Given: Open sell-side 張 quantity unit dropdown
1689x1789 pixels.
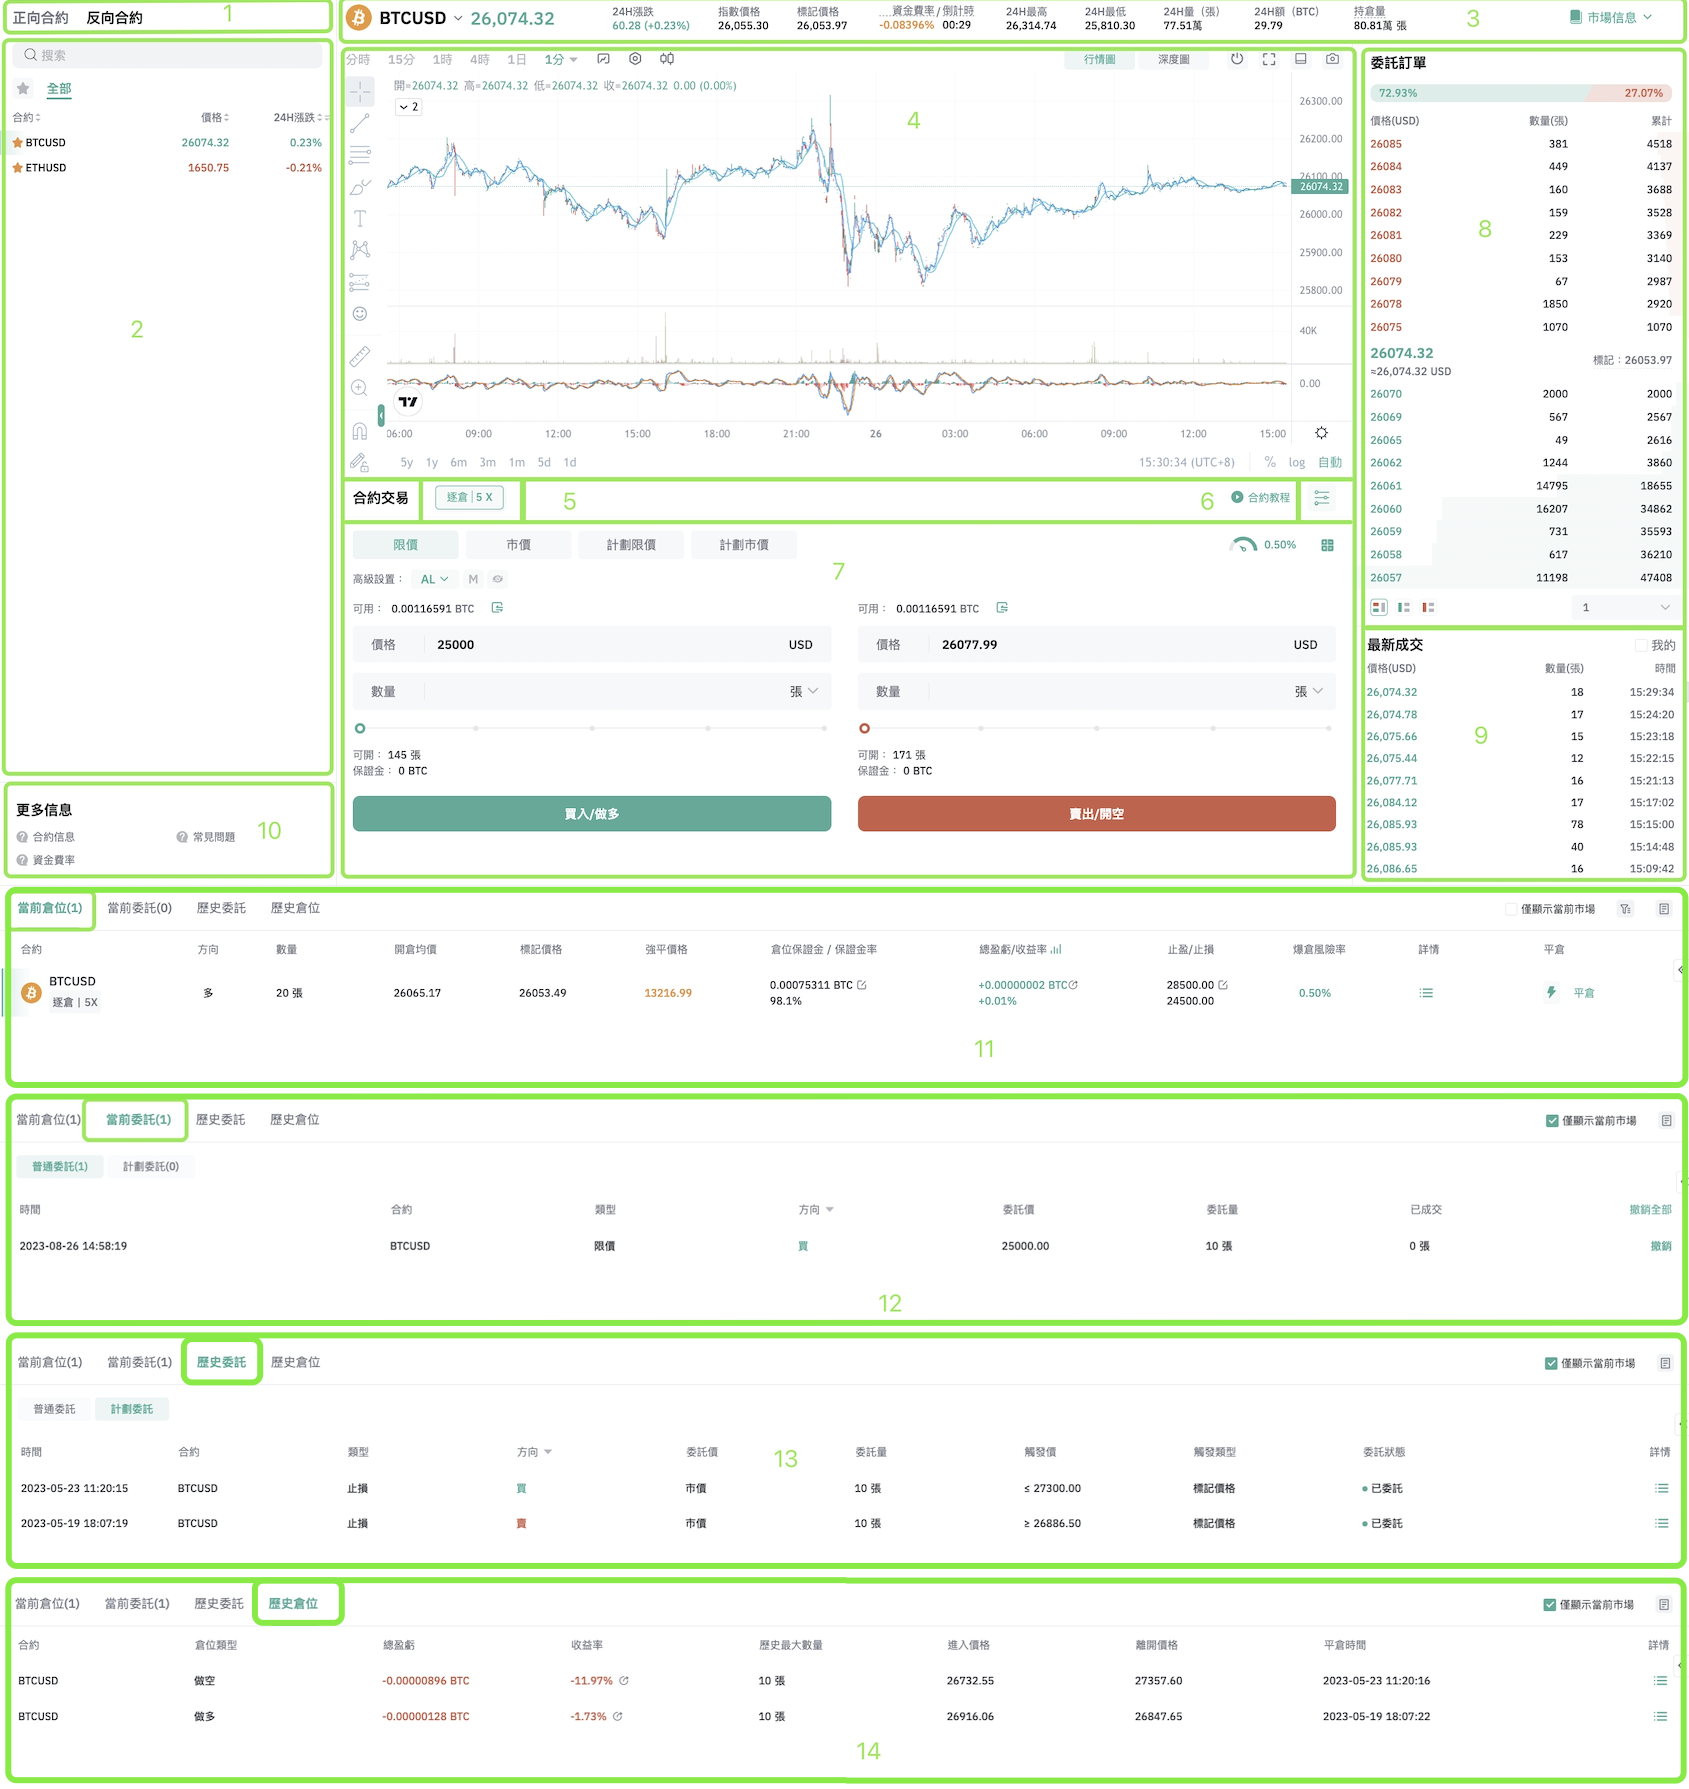Looking at the screenshot, I should pyautogui.click(x=1308, y=692).
